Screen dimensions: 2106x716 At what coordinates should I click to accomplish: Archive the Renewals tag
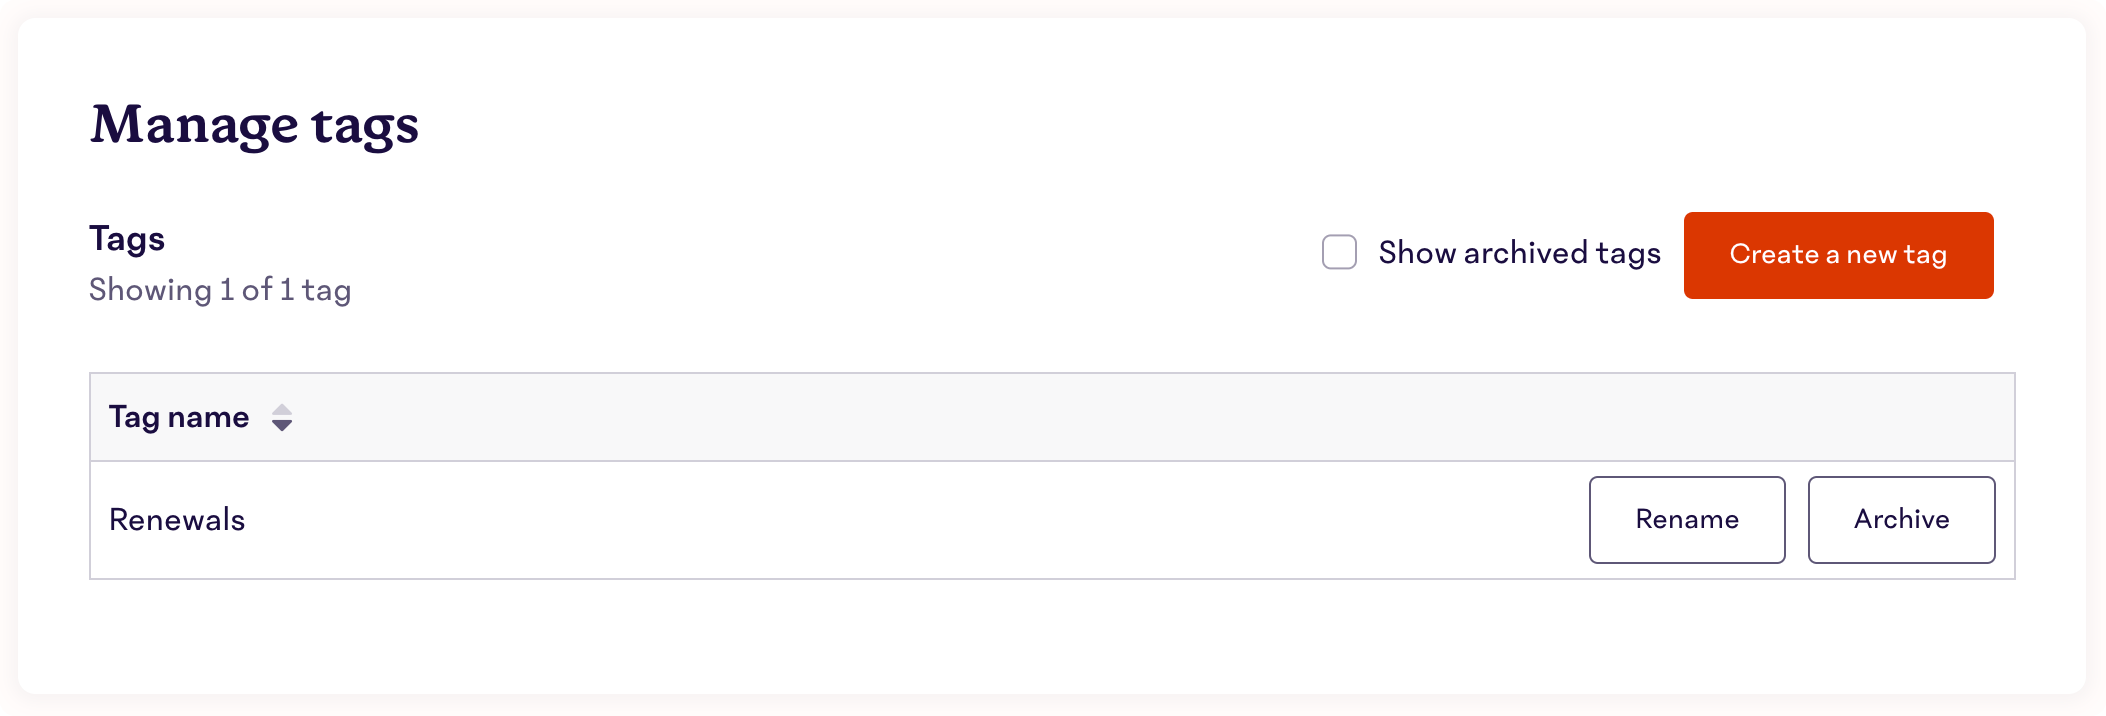[1901, 520]
